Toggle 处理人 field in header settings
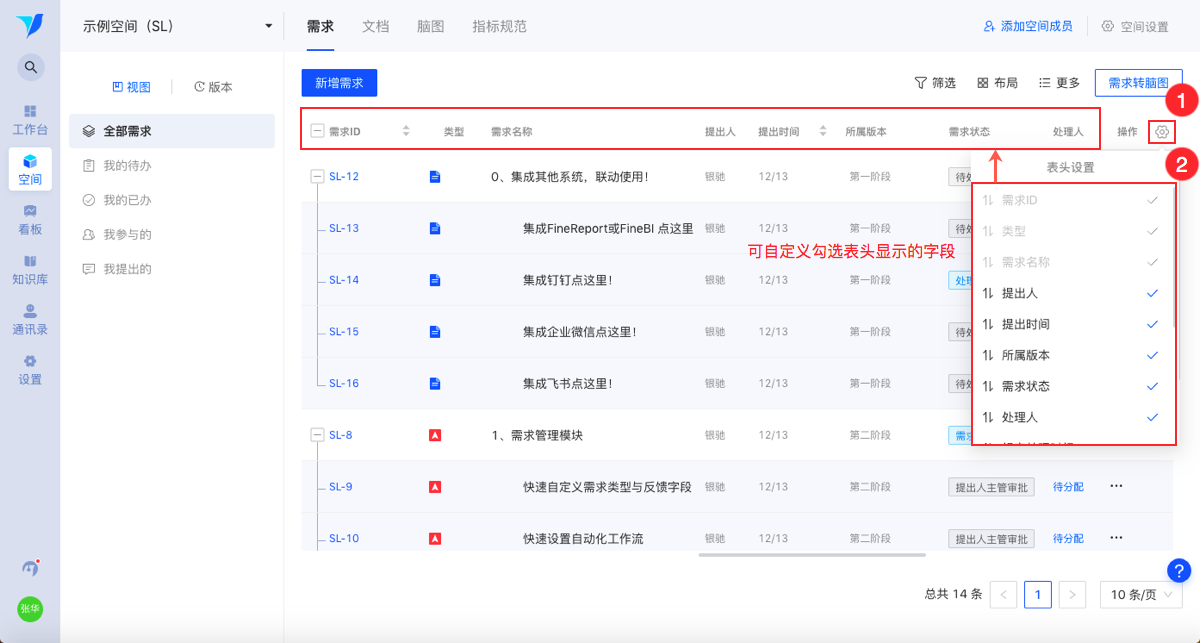The image size is (1202, 643). click(1074, 417)
